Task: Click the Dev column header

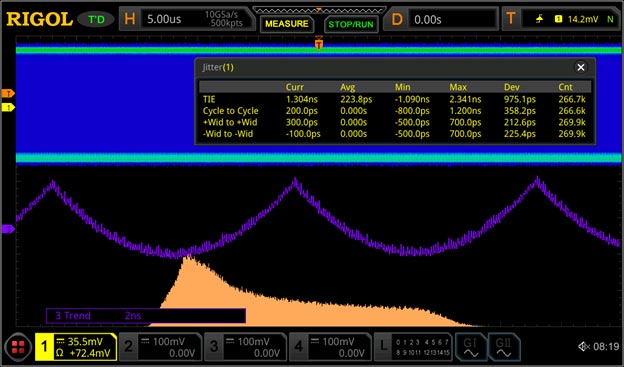Action: [x=511, y=87]
